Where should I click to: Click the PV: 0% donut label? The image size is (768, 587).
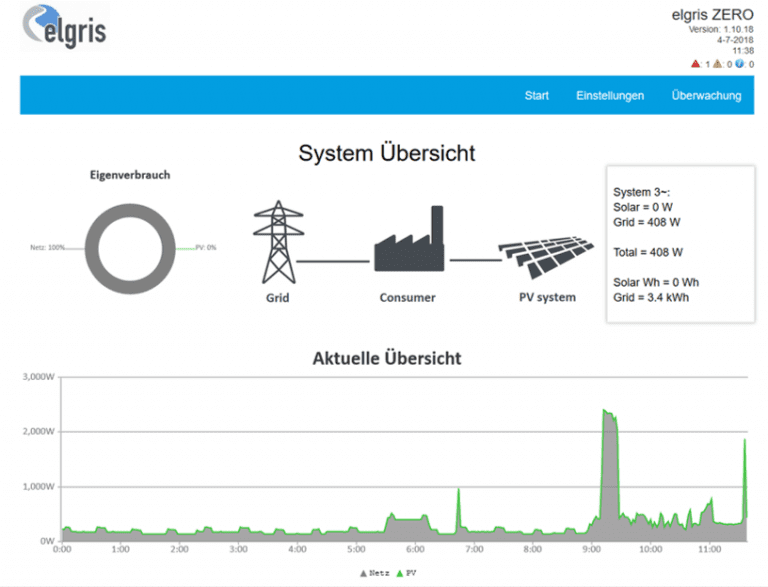[x=206, y=247]
